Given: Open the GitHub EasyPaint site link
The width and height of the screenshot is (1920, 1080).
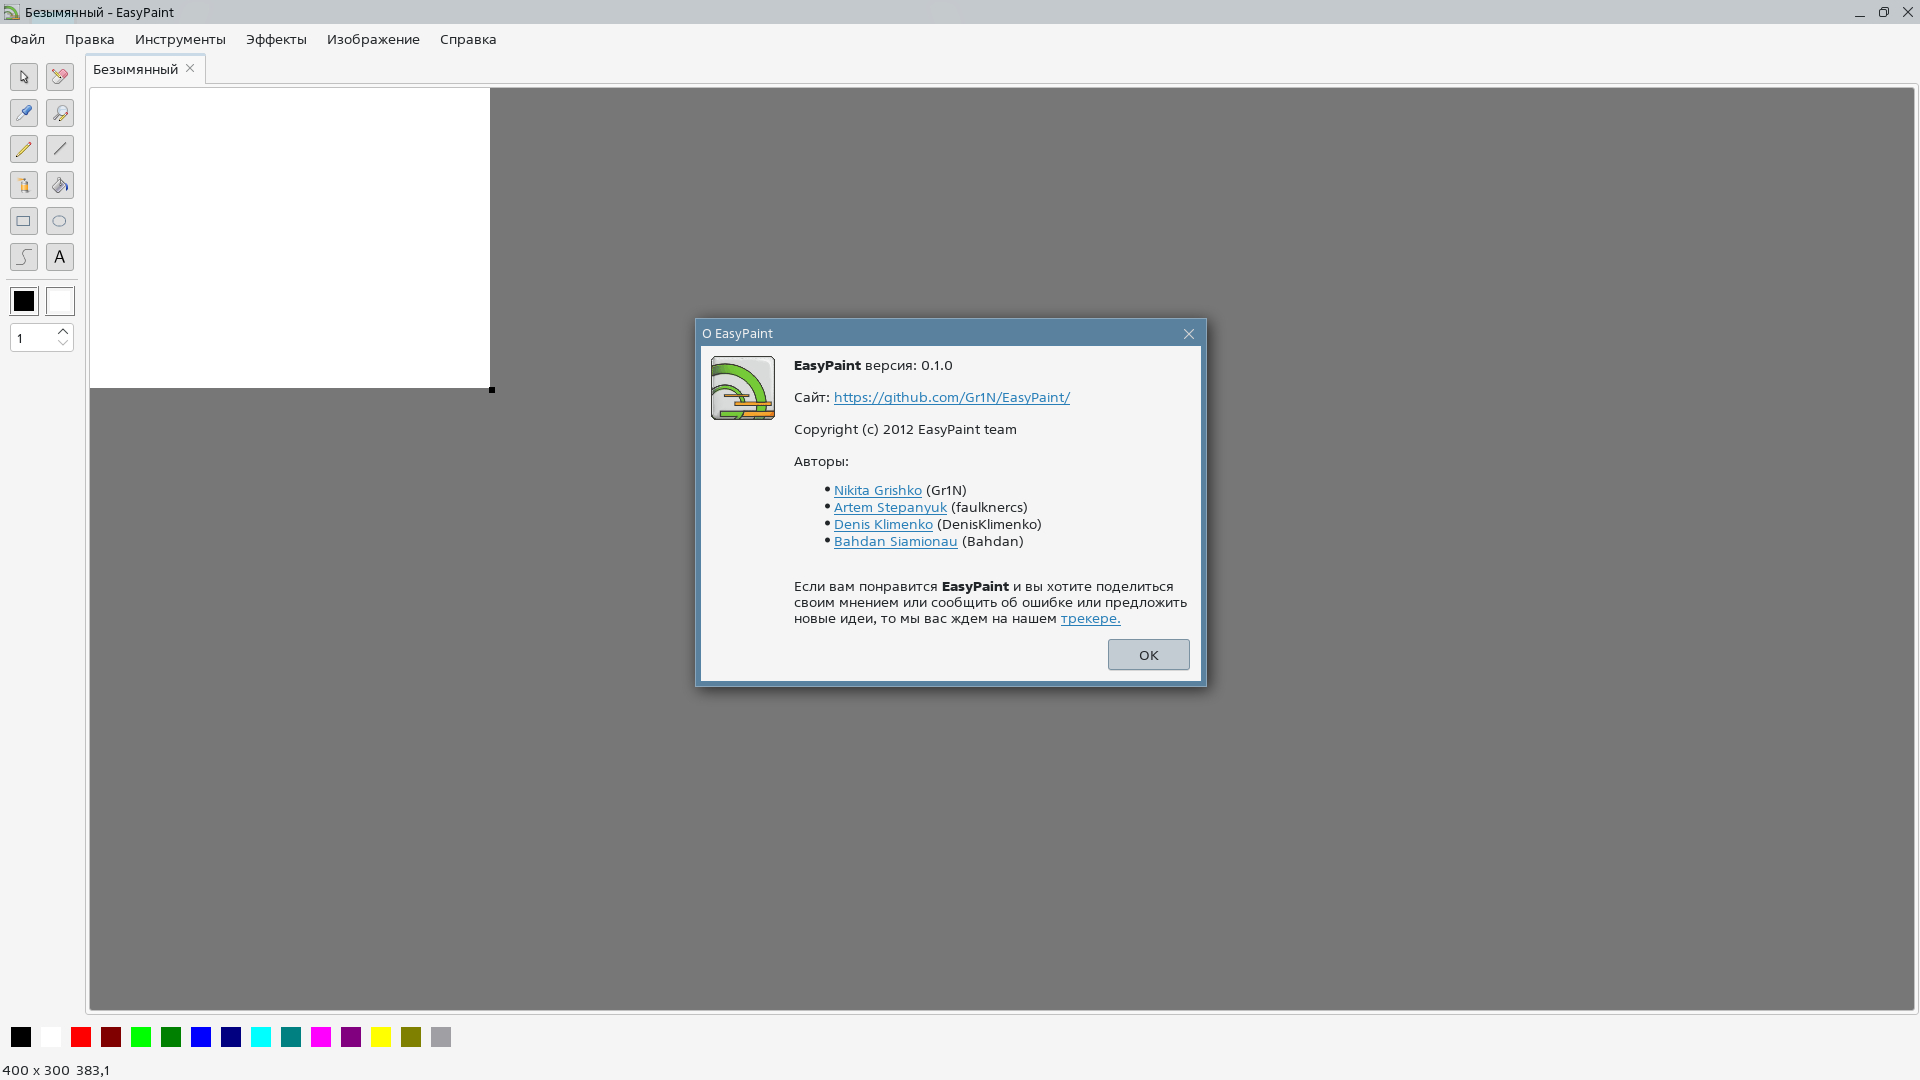Looking at the screenshot, I should pos(952,397).
